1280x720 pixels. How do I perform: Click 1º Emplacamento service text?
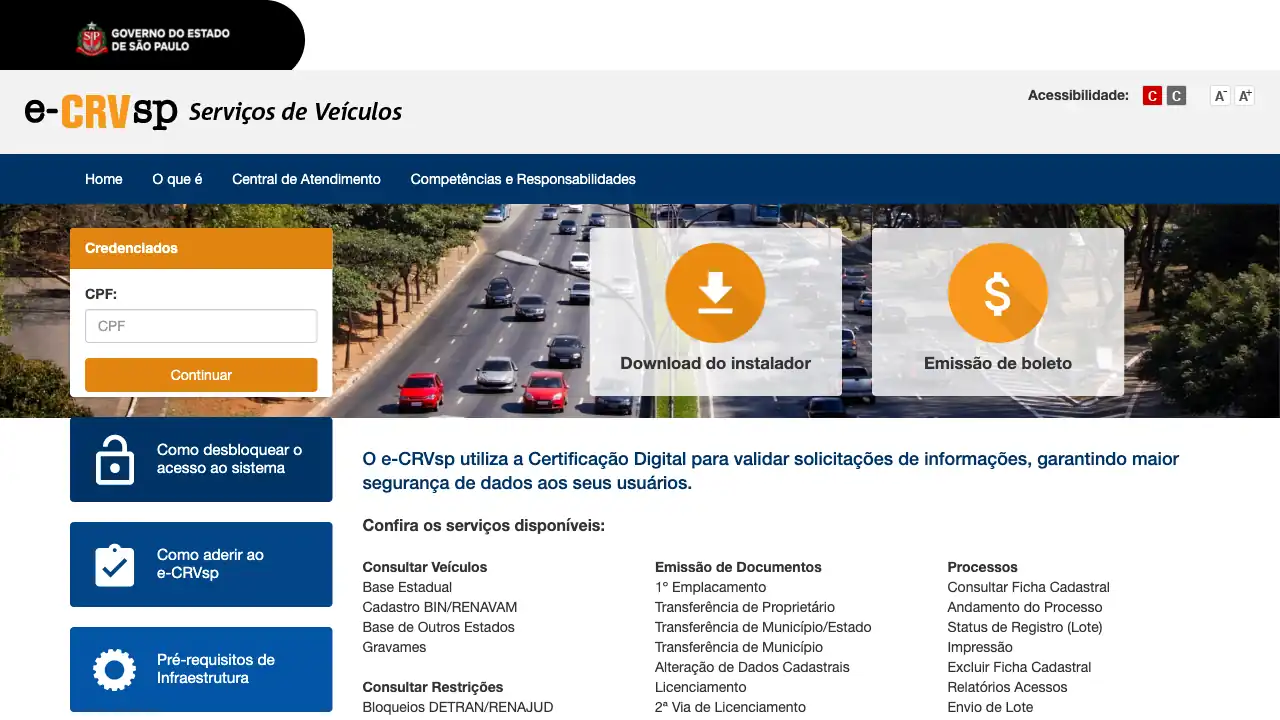pos(710,587)
